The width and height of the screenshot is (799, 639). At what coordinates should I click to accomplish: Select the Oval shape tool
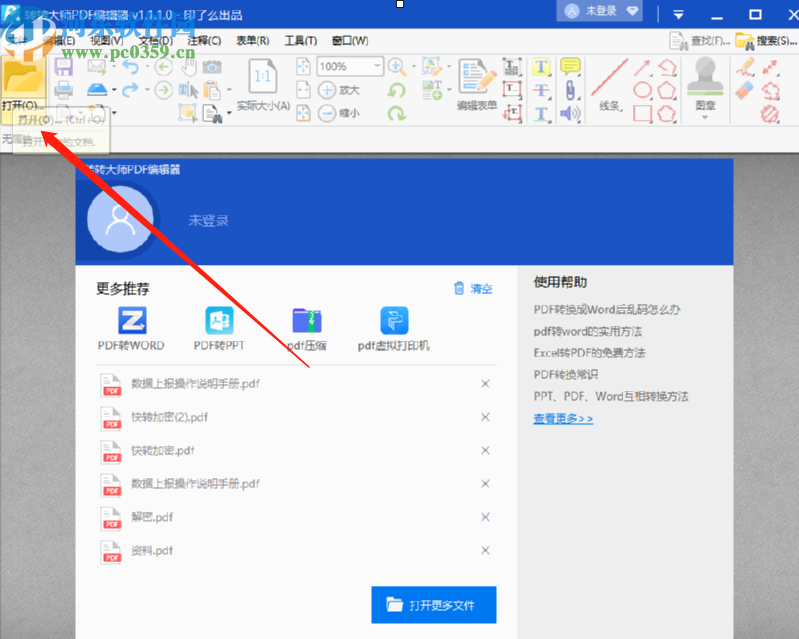pos(642,91)
